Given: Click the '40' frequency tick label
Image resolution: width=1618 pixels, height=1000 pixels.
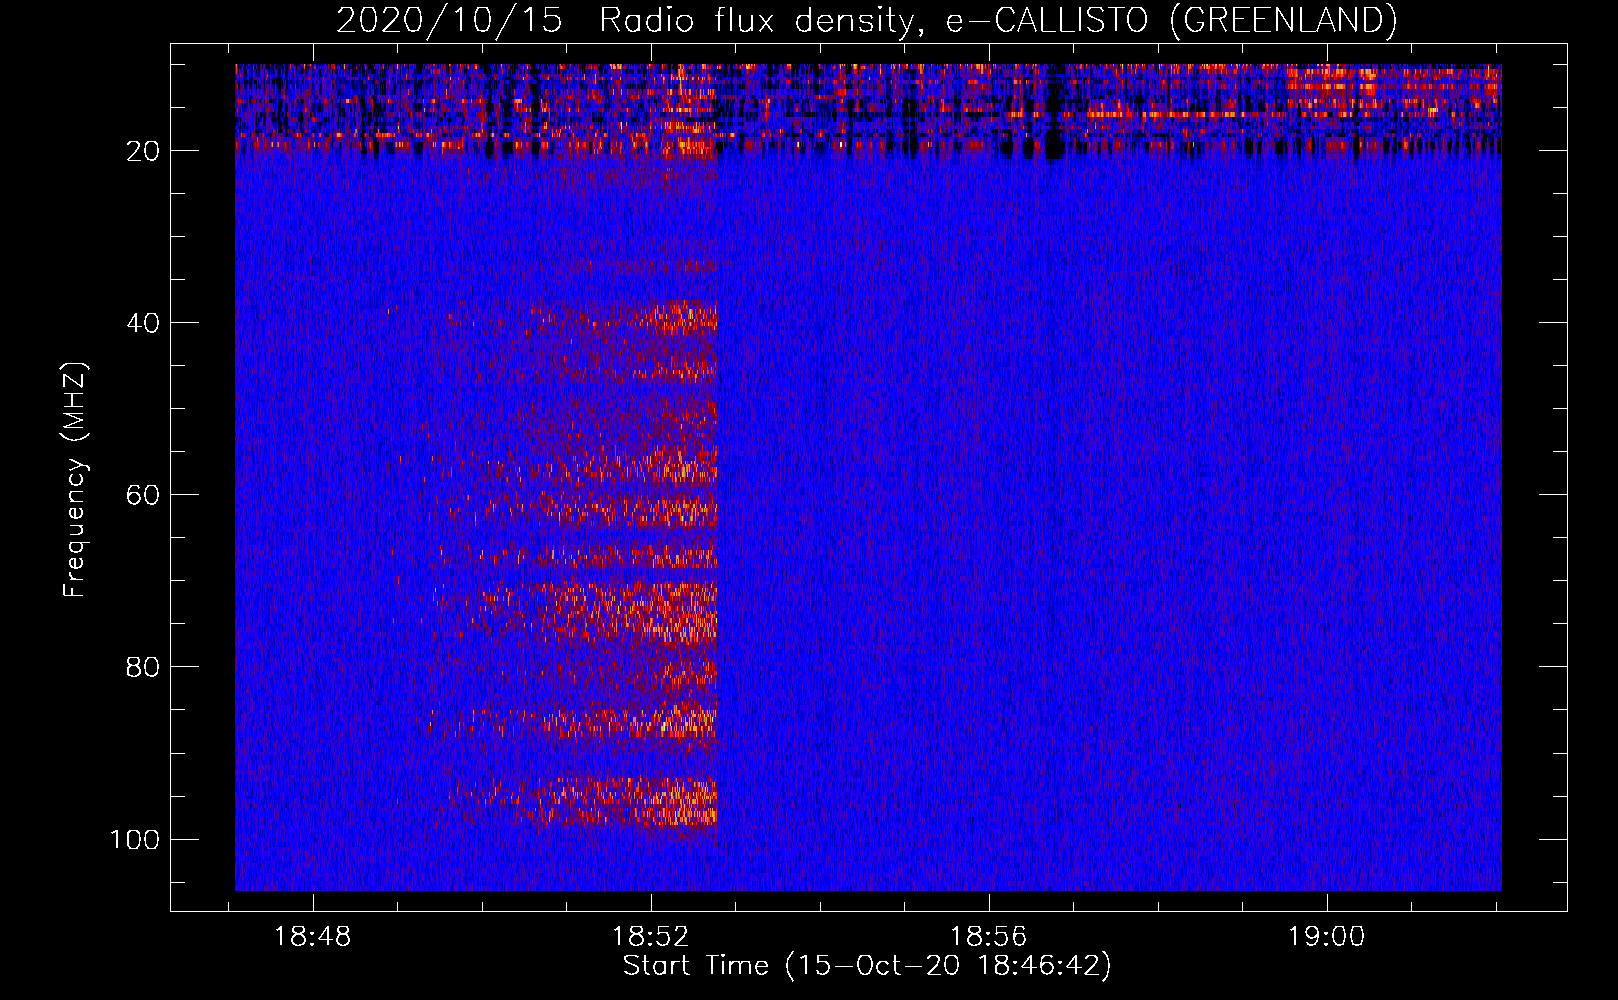Looking at the screenshot, I should (x=143, y=323).
